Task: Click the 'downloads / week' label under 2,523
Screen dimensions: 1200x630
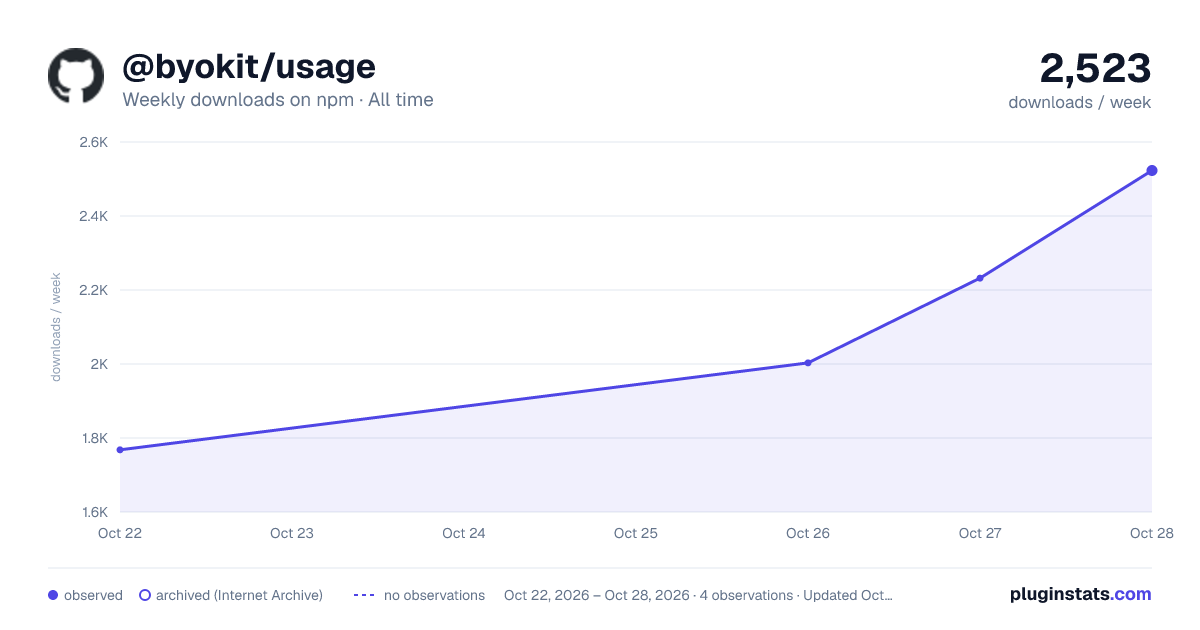Action: pyautogui.click(x=1080, y=102)
